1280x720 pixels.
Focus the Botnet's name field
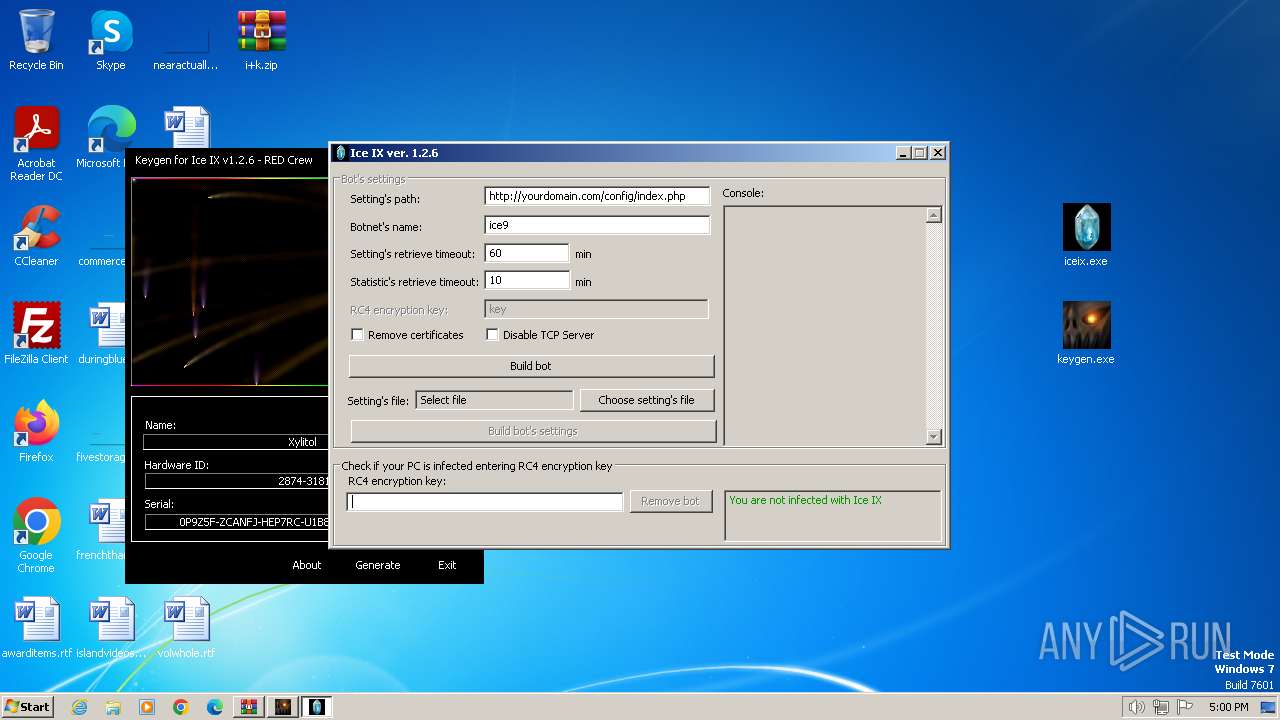pyautogui.click(x=597, y=226)
